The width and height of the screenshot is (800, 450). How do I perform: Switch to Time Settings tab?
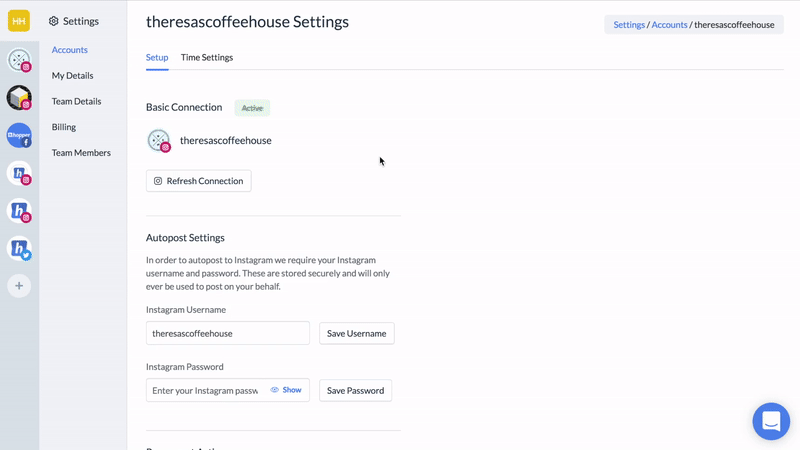tap(207, 57)
